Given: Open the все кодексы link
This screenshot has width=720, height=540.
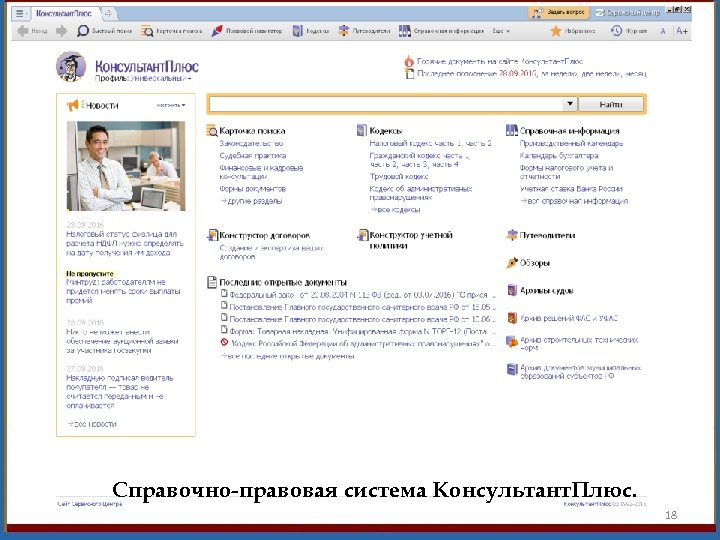Looking at the screenshot, I should [x=395, y=210].
